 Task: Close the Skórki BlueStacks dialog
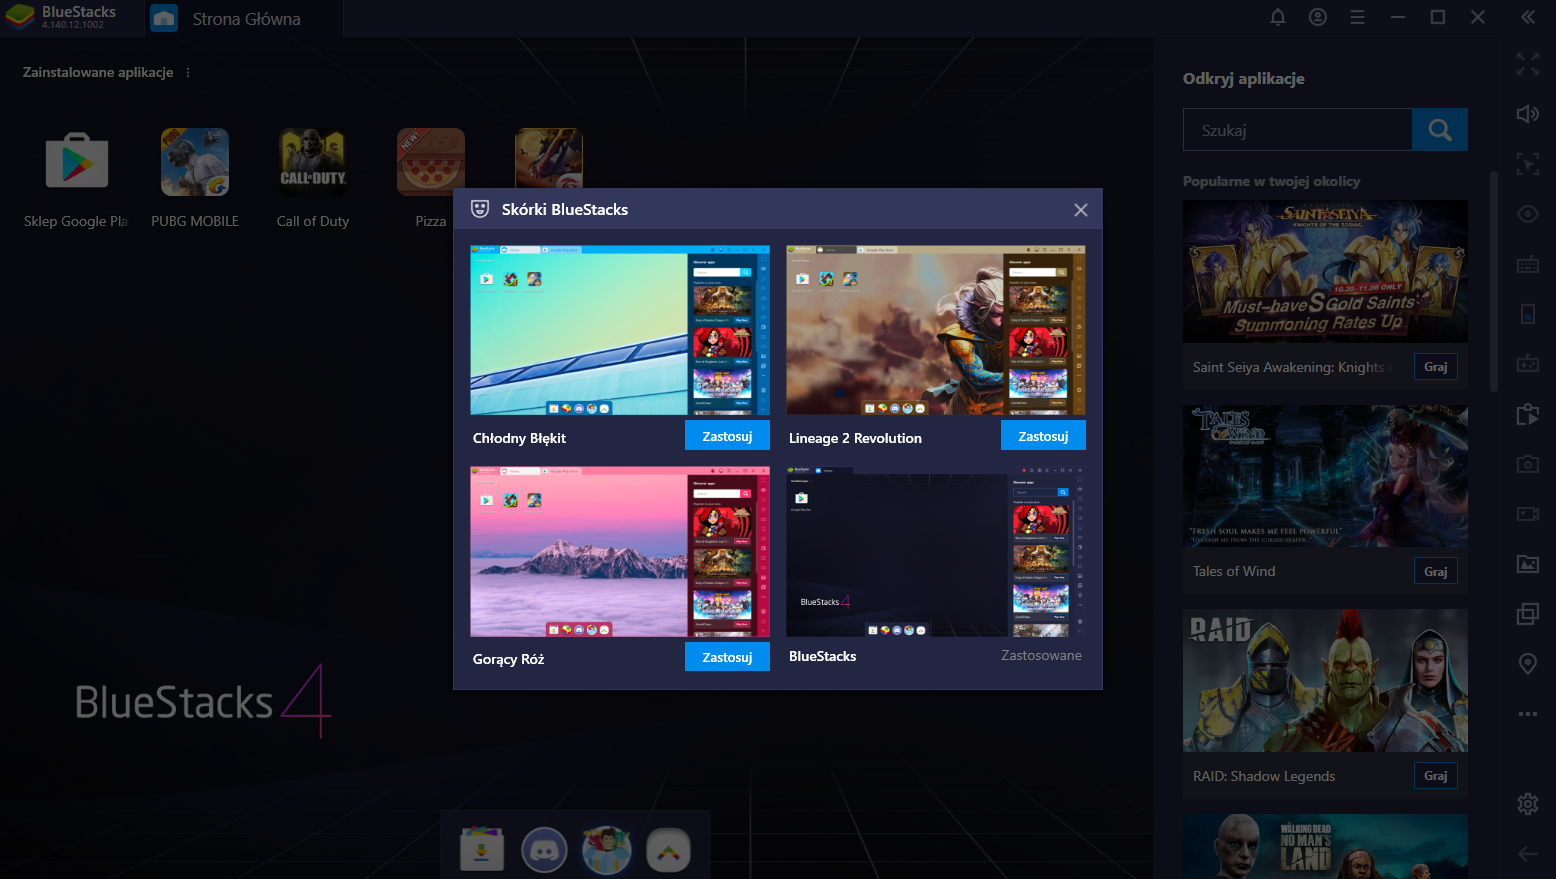pos(1080,210)
